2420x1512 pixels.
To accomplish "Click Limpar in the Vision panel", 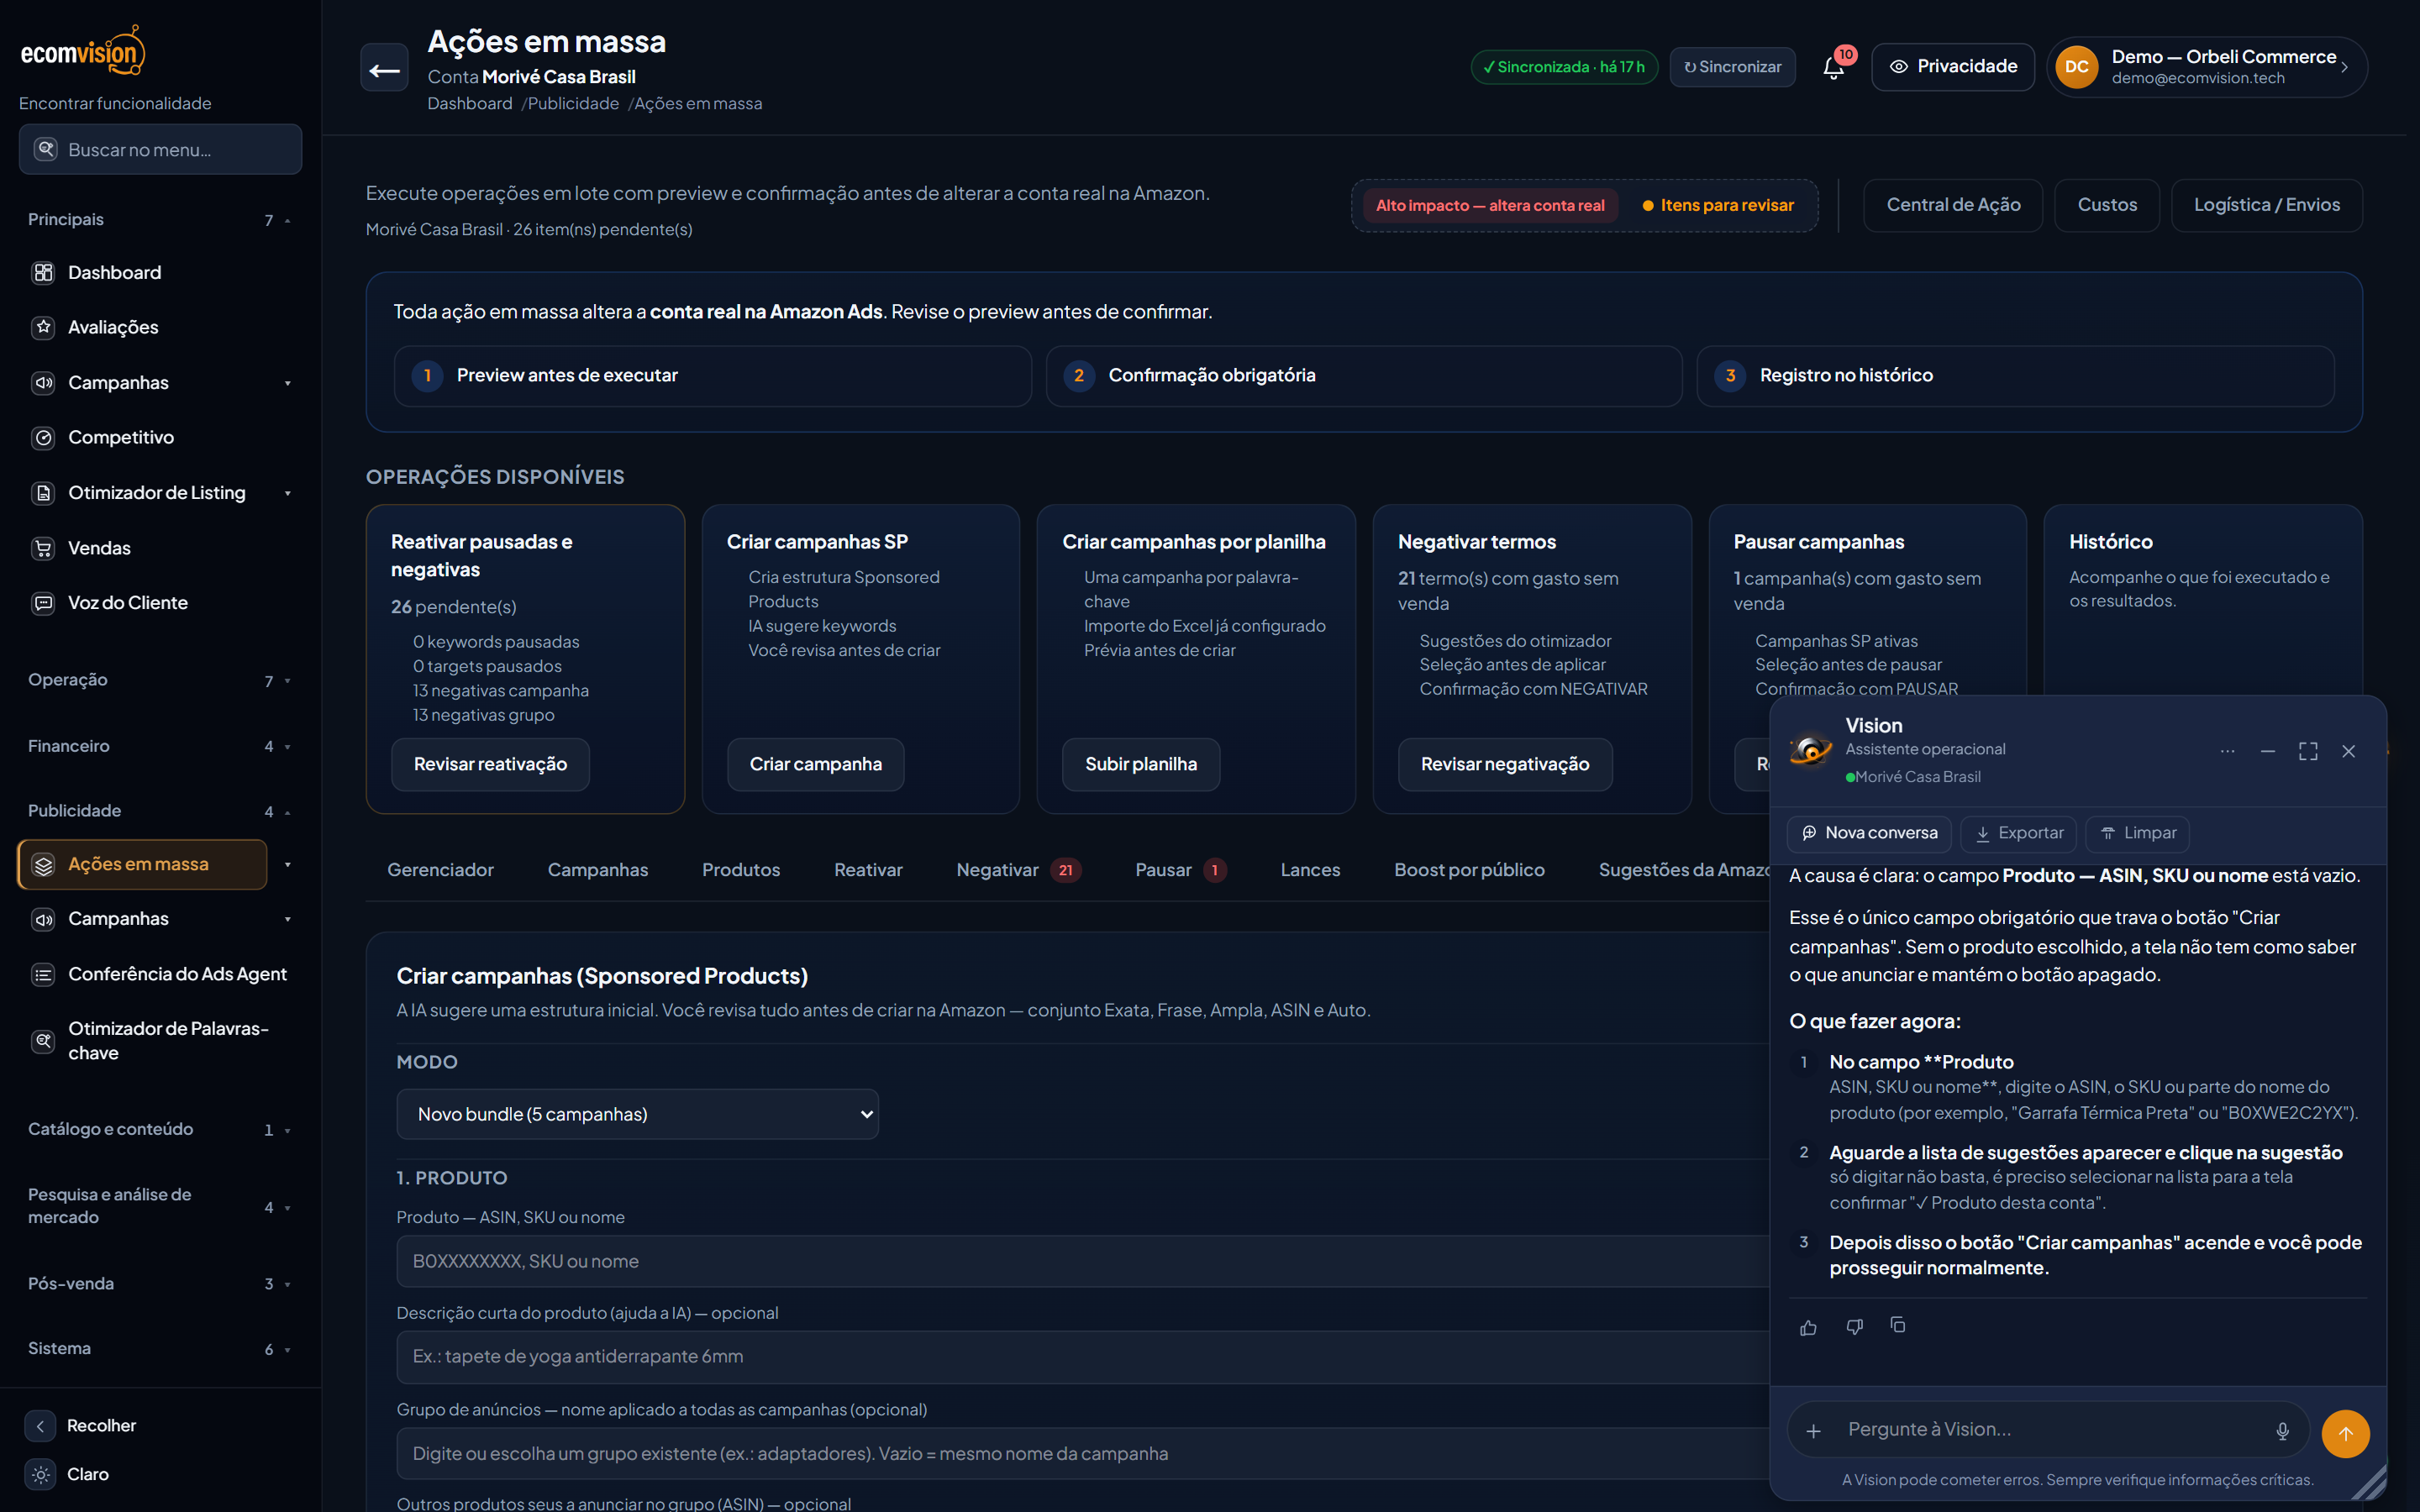I will 2137,833.
